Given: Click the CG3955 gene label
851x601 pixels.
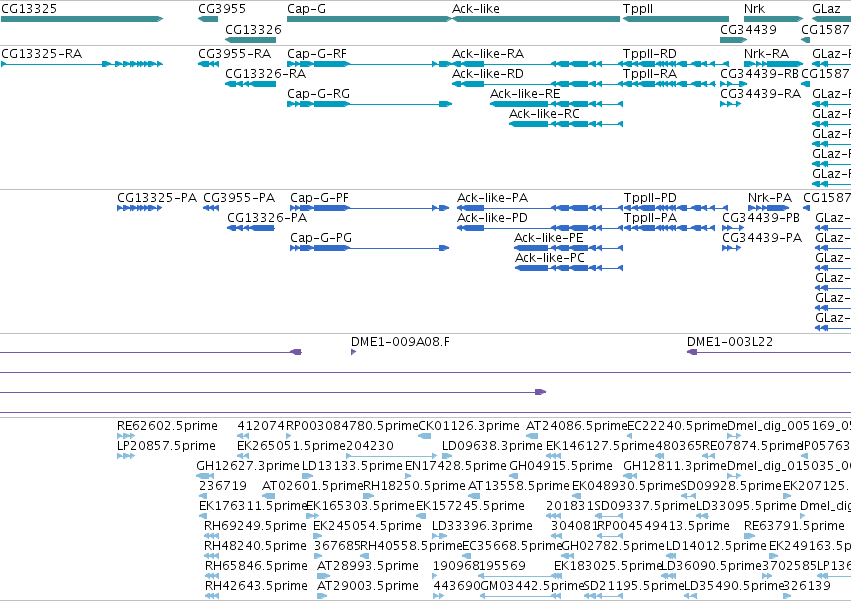Looking at the screenshot, I should 221,9.
